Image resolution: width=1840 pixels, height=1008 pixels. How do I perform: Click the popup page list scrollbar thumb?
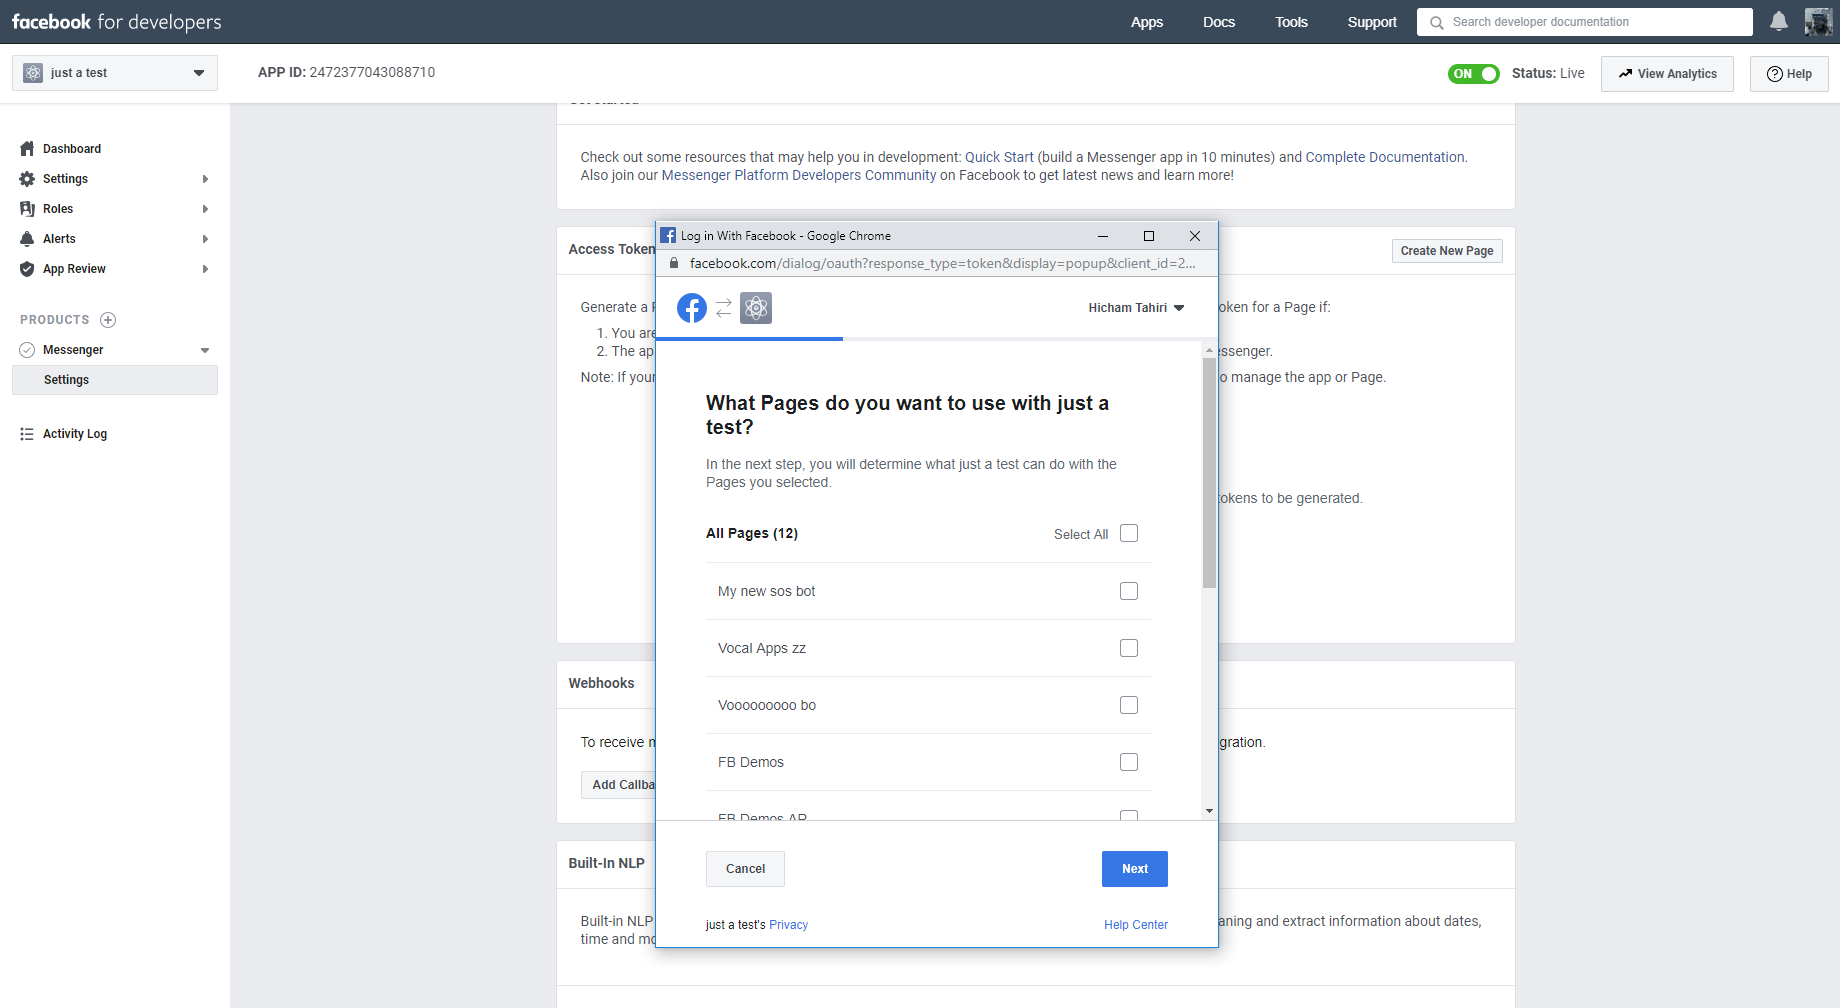(1209, 473)
